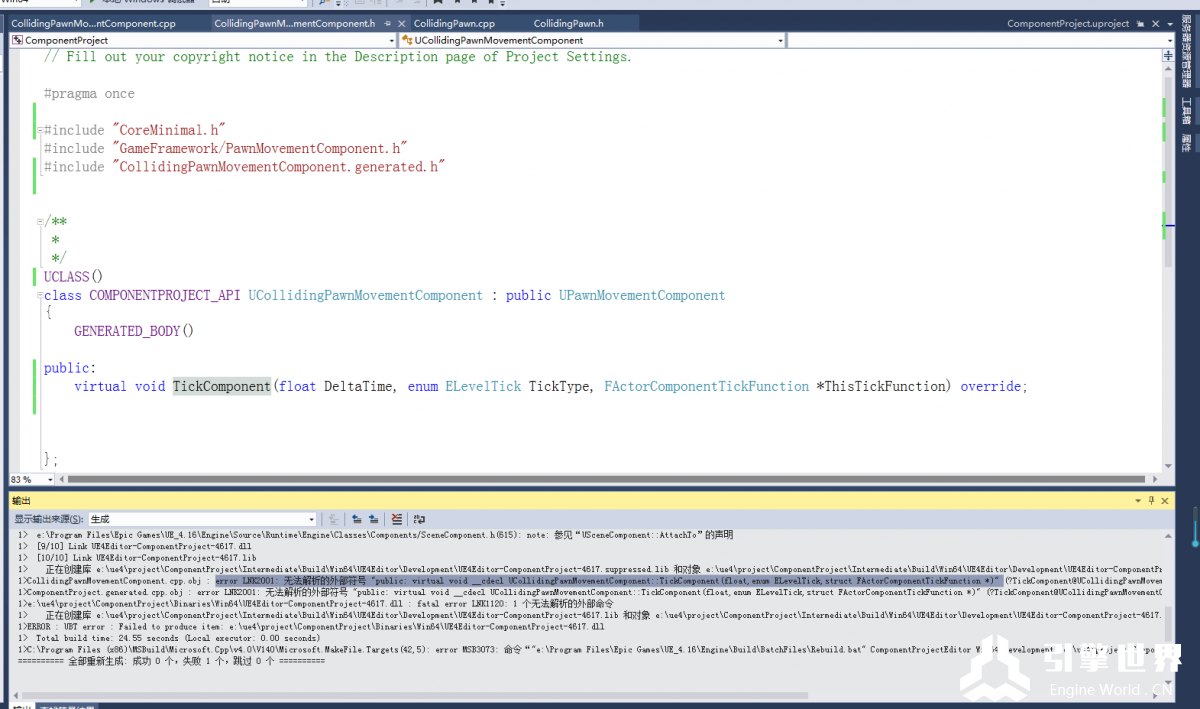The height and width of the screenshot is (709, 1200).
Task: Open the 显示输出来源 生成 dropdown
Action: click(x=203, y=519)
